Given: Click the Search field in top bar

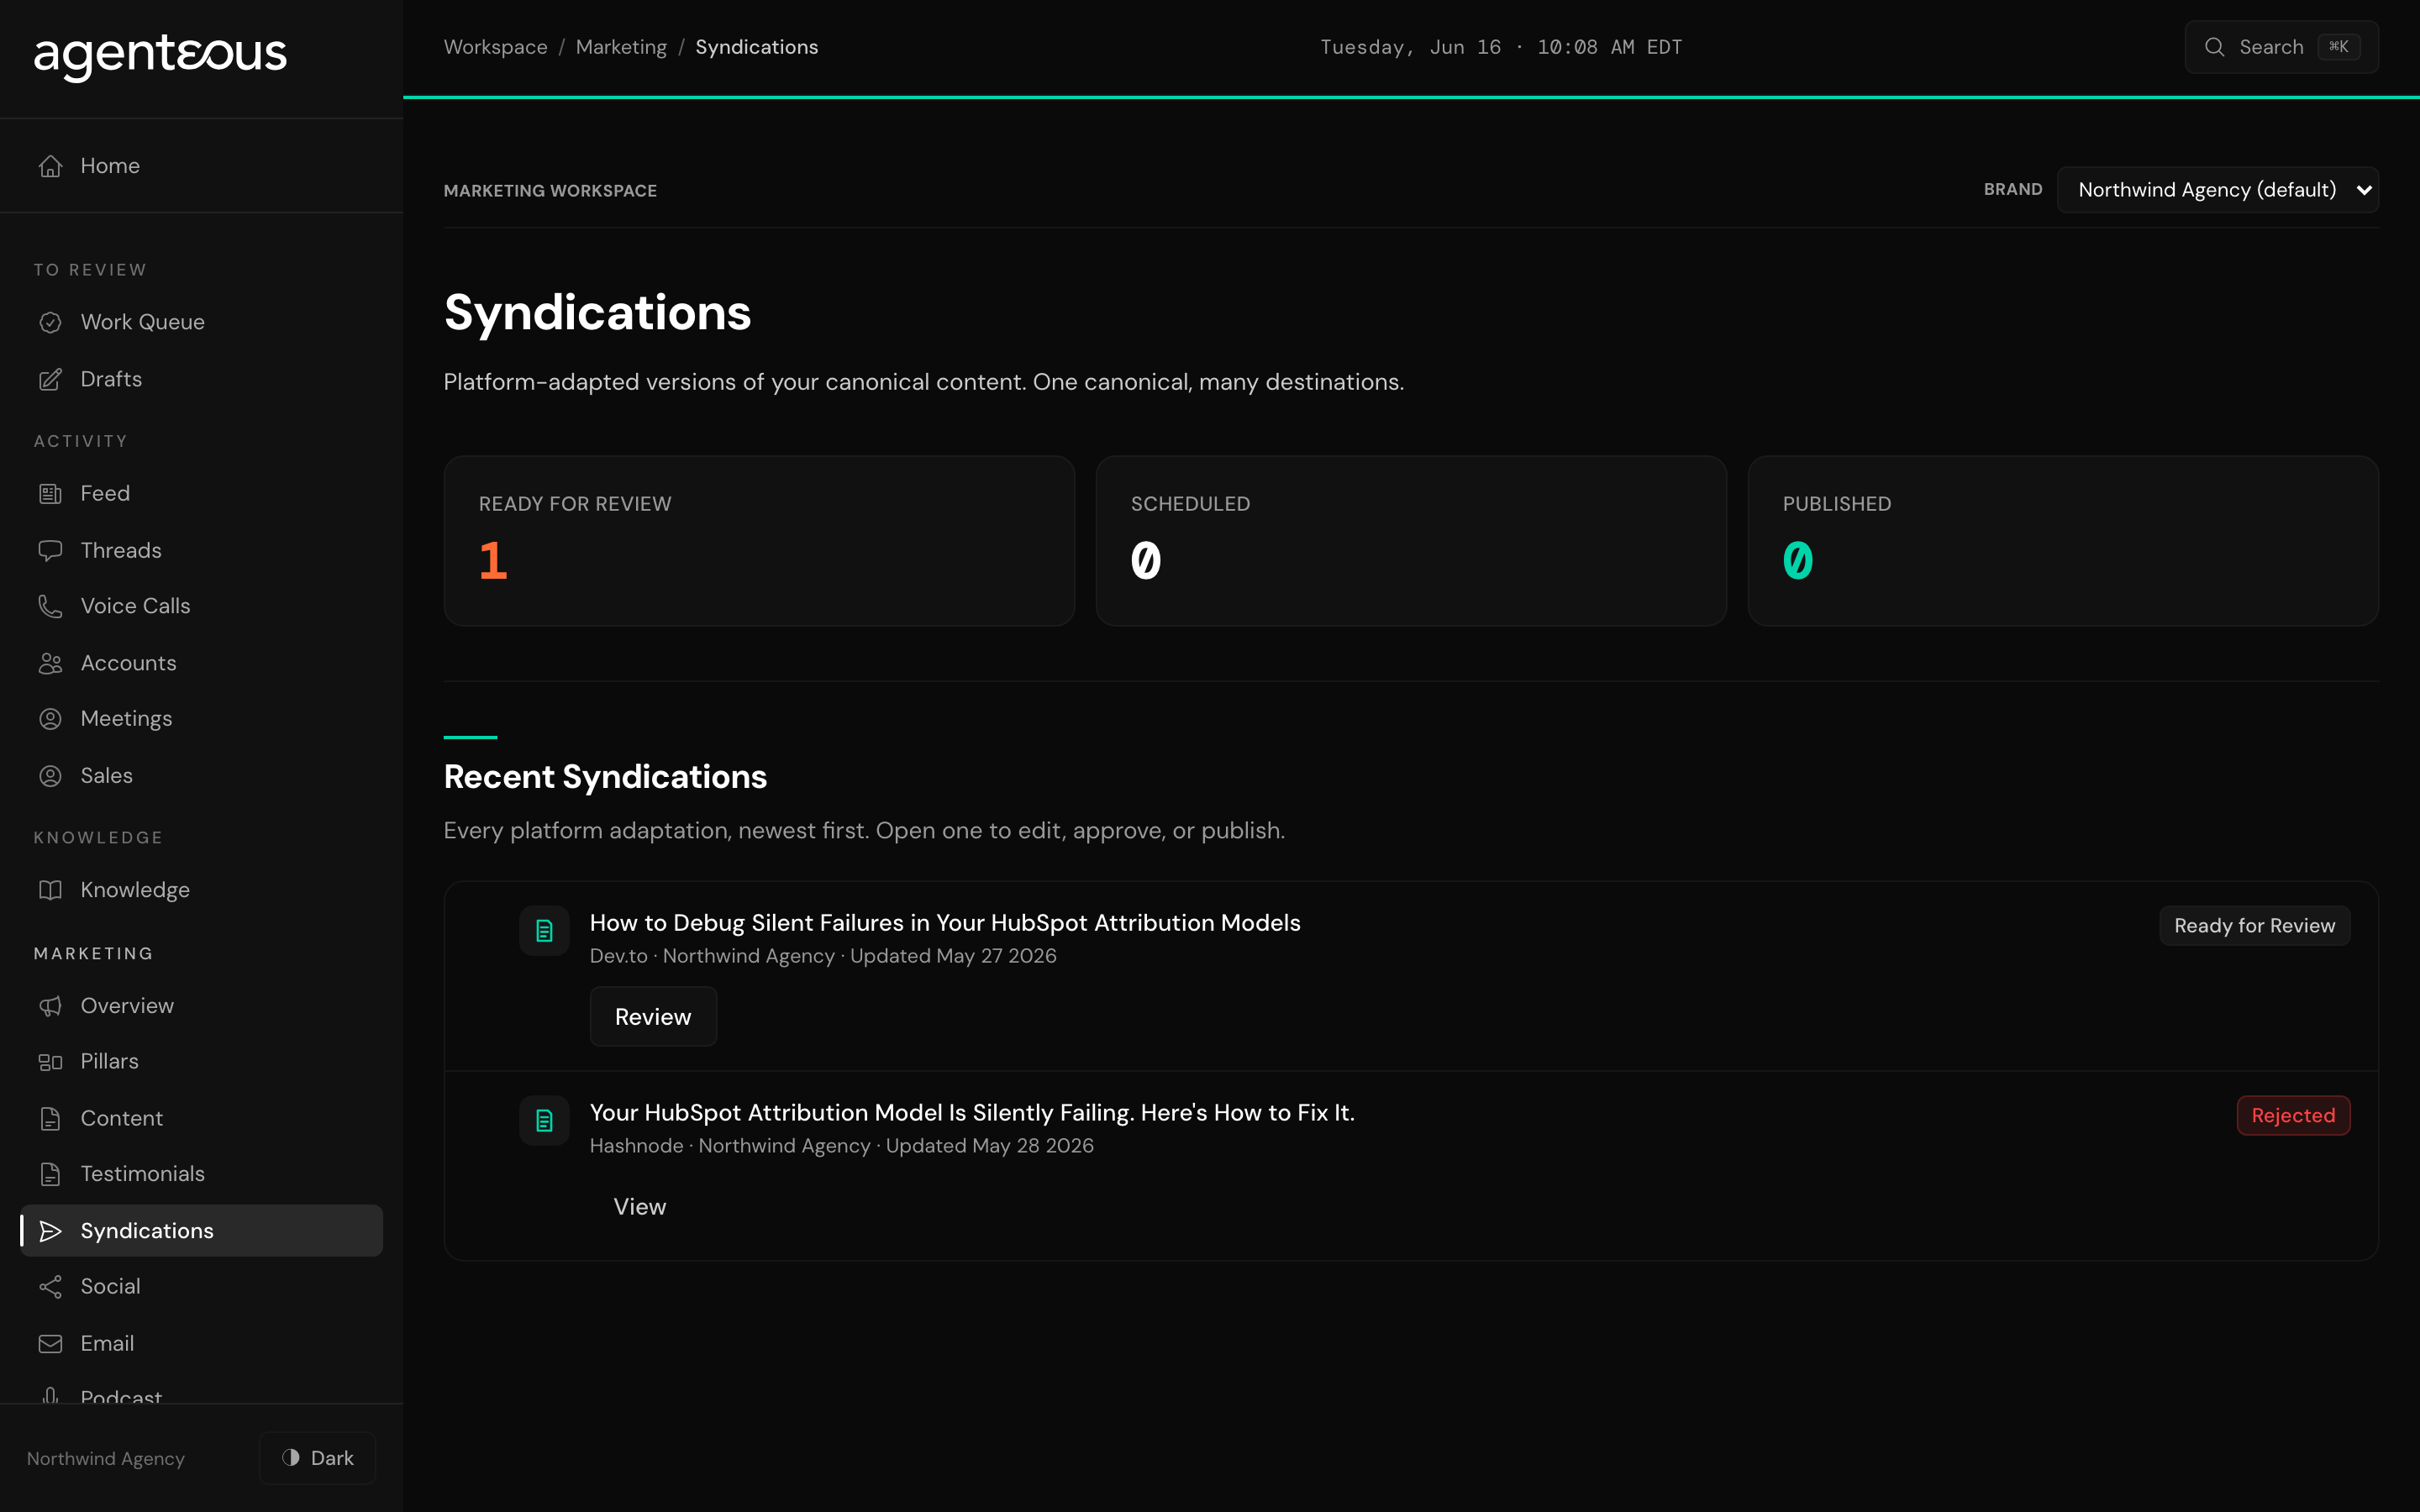Looking at the screenshot, I should 2281,47.
